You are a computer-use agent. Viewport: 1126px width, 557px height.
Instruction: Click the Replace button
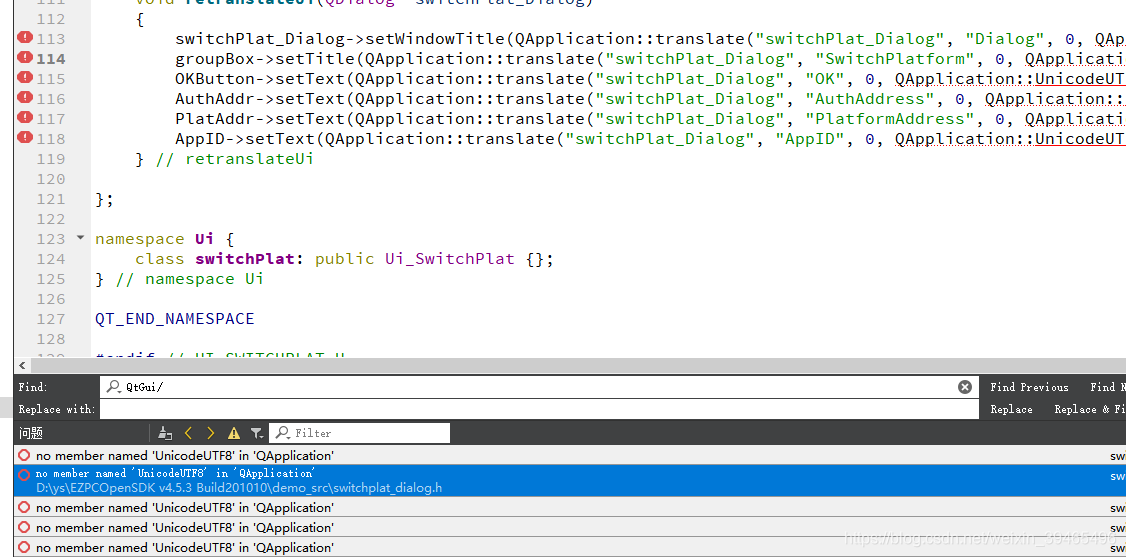tap(1011, 409)
